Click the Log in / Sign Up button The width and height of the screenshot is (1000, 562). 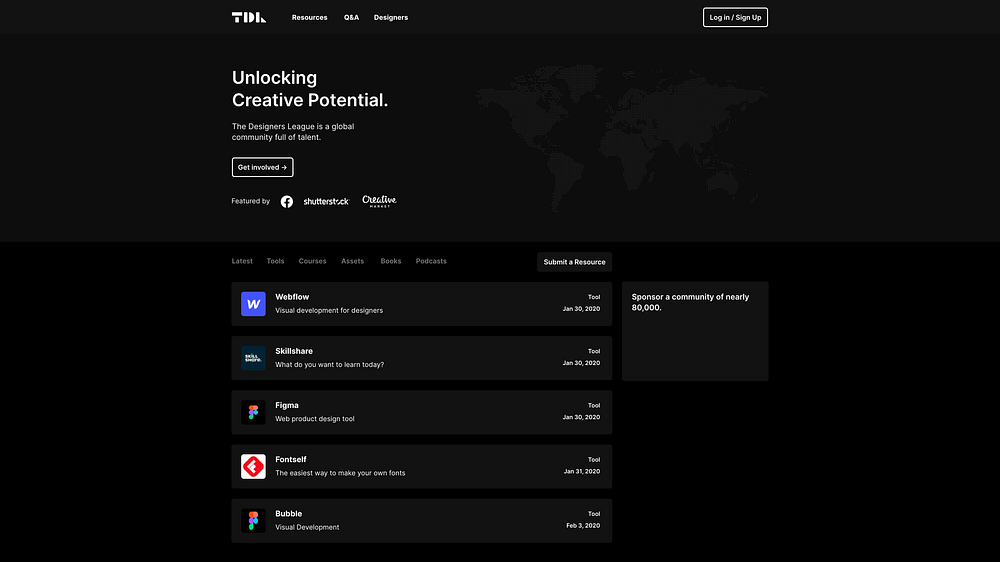pyautogui.click(x=735, y=17)
